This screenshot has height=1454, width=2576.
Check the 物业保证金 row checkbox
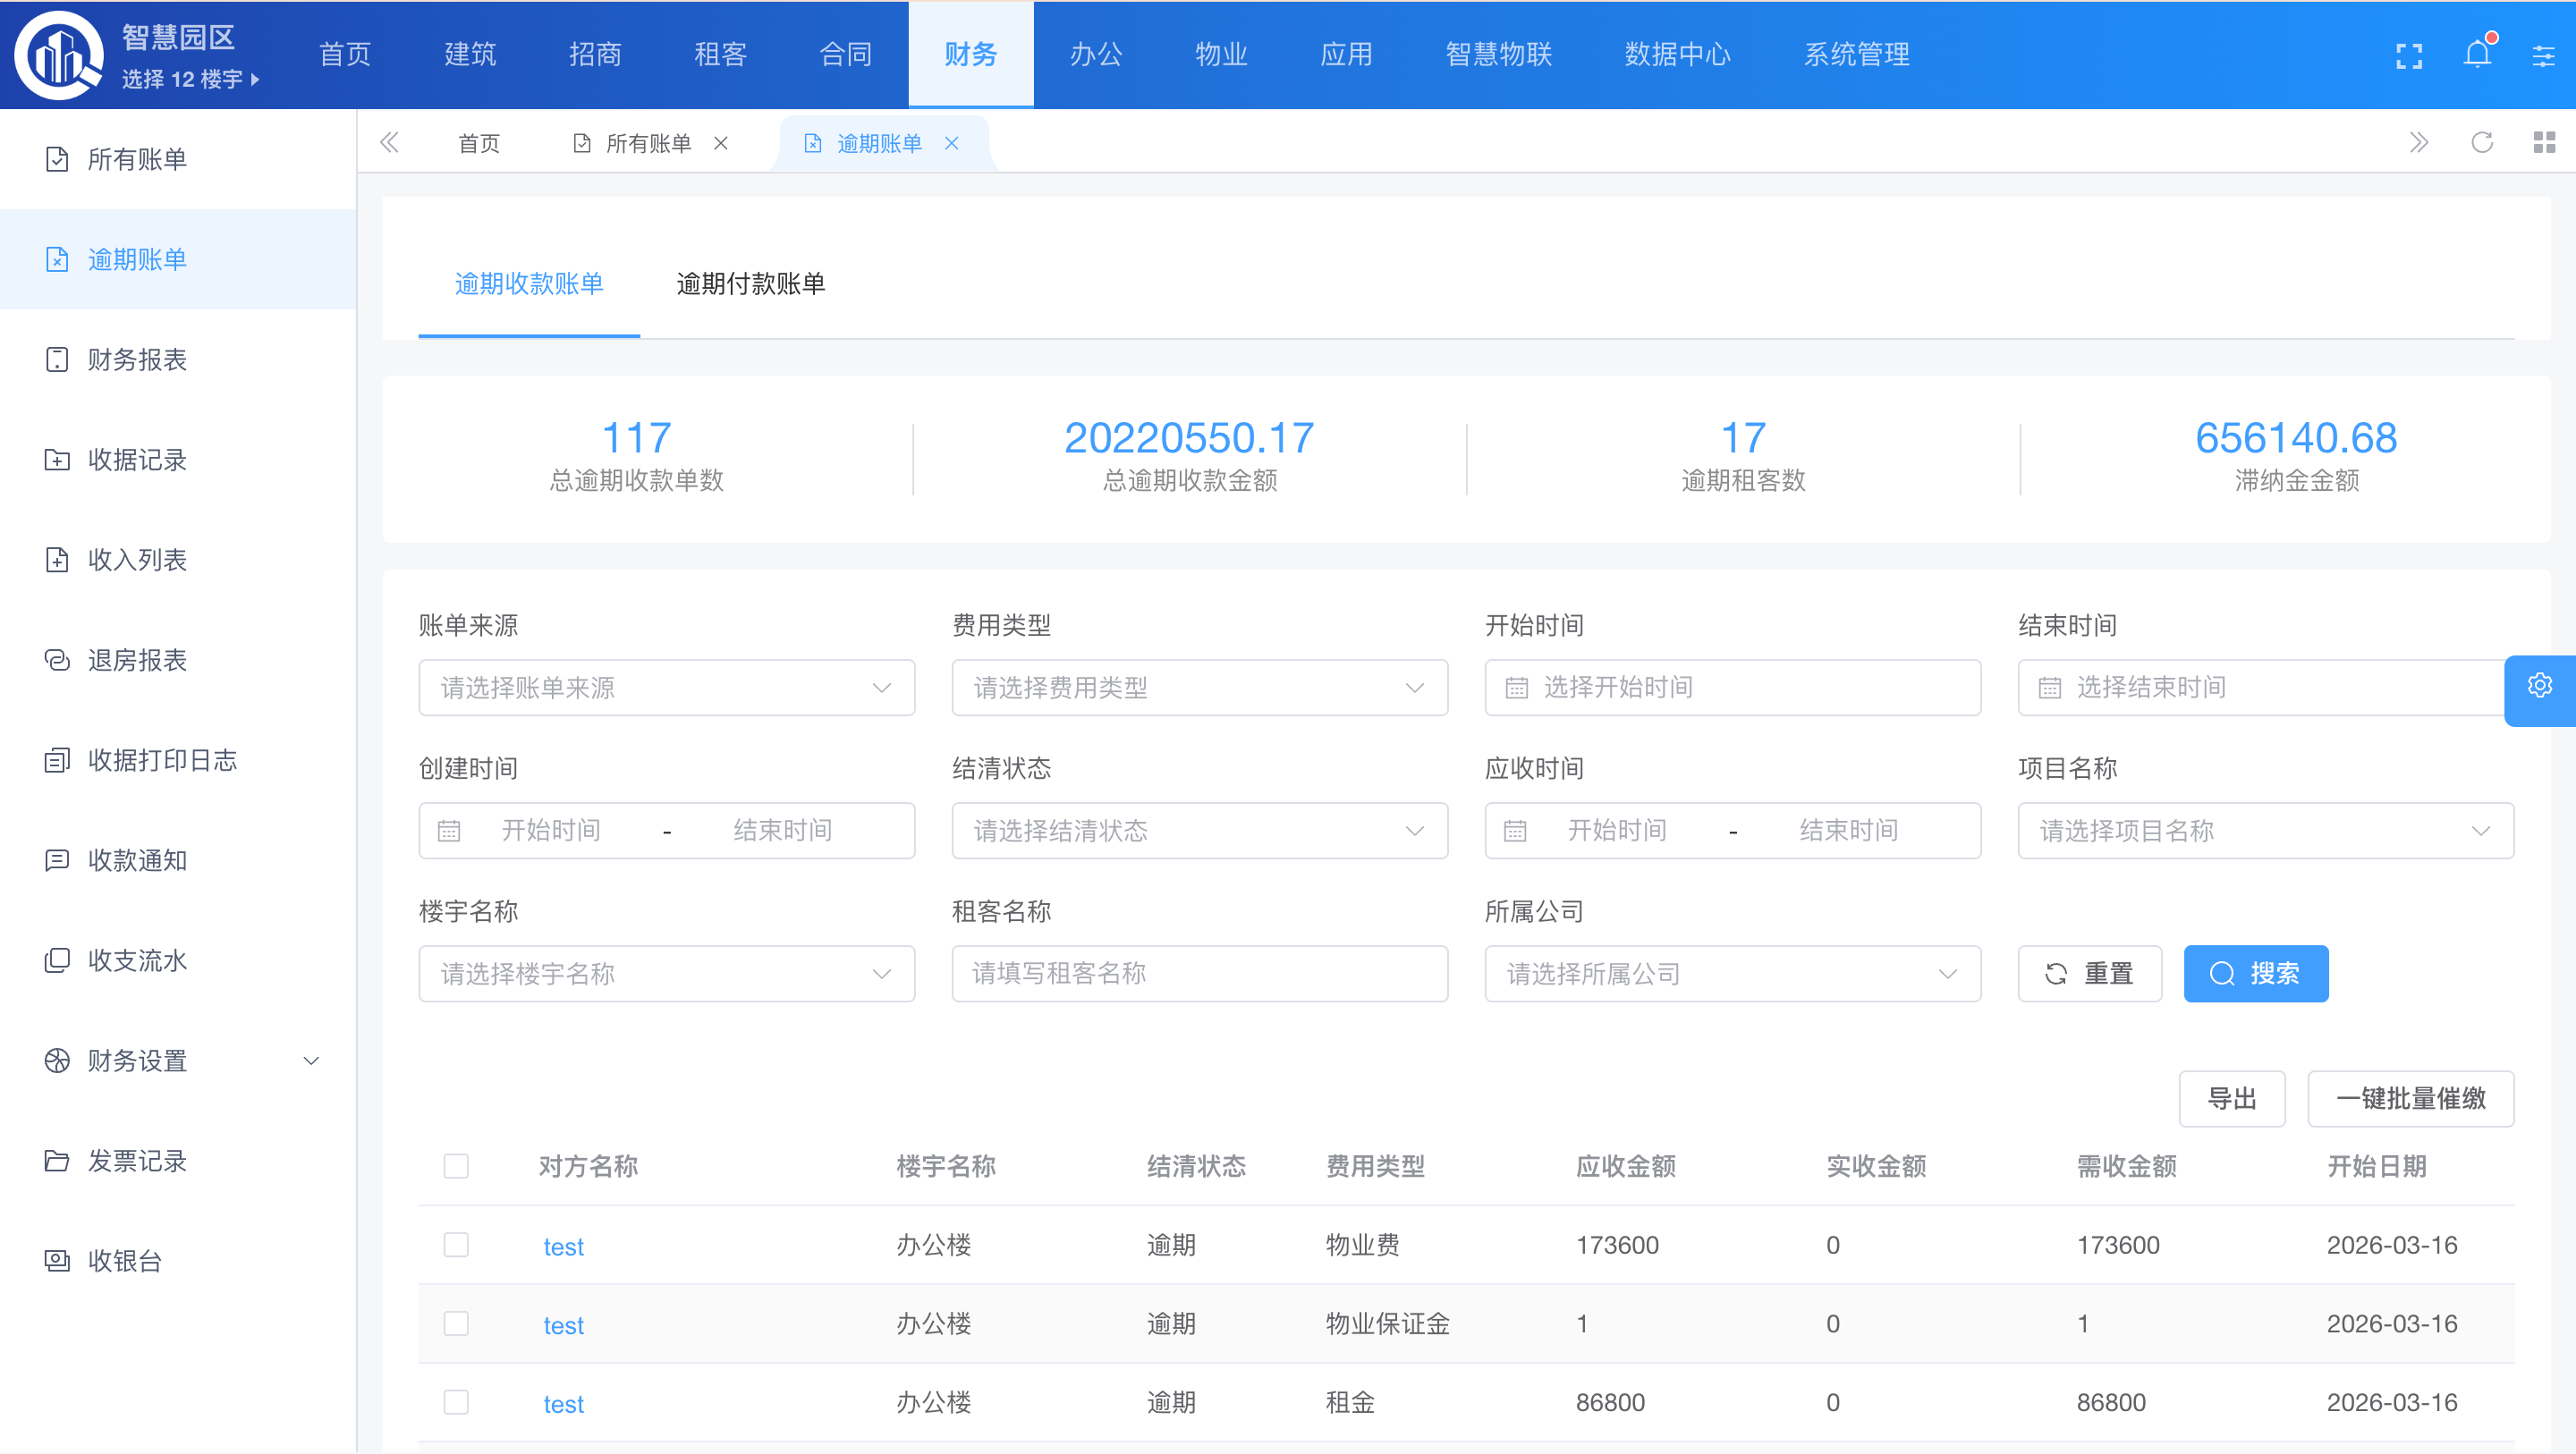pos(456,1324)
